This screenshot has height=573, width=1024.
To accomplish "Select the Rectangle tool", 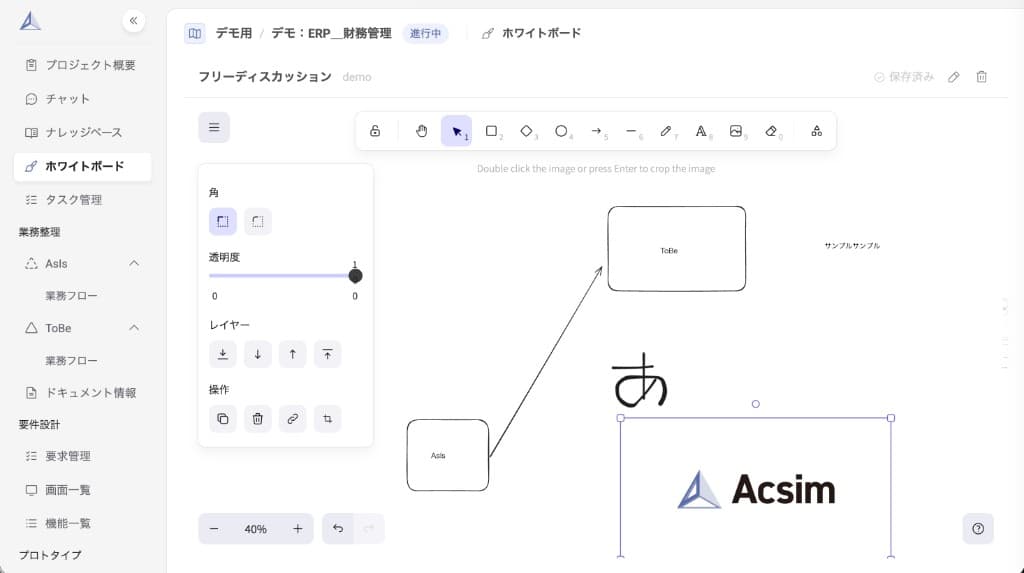I will 492,131.
